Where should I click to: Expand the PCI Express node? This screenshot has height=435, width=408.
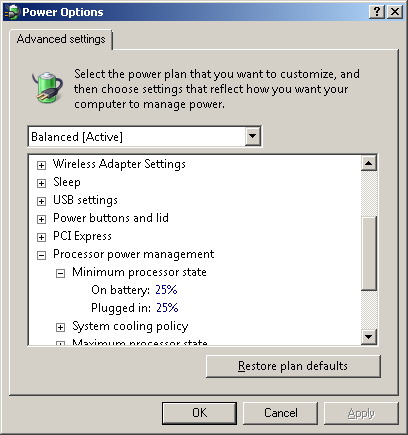coord(41,237)
